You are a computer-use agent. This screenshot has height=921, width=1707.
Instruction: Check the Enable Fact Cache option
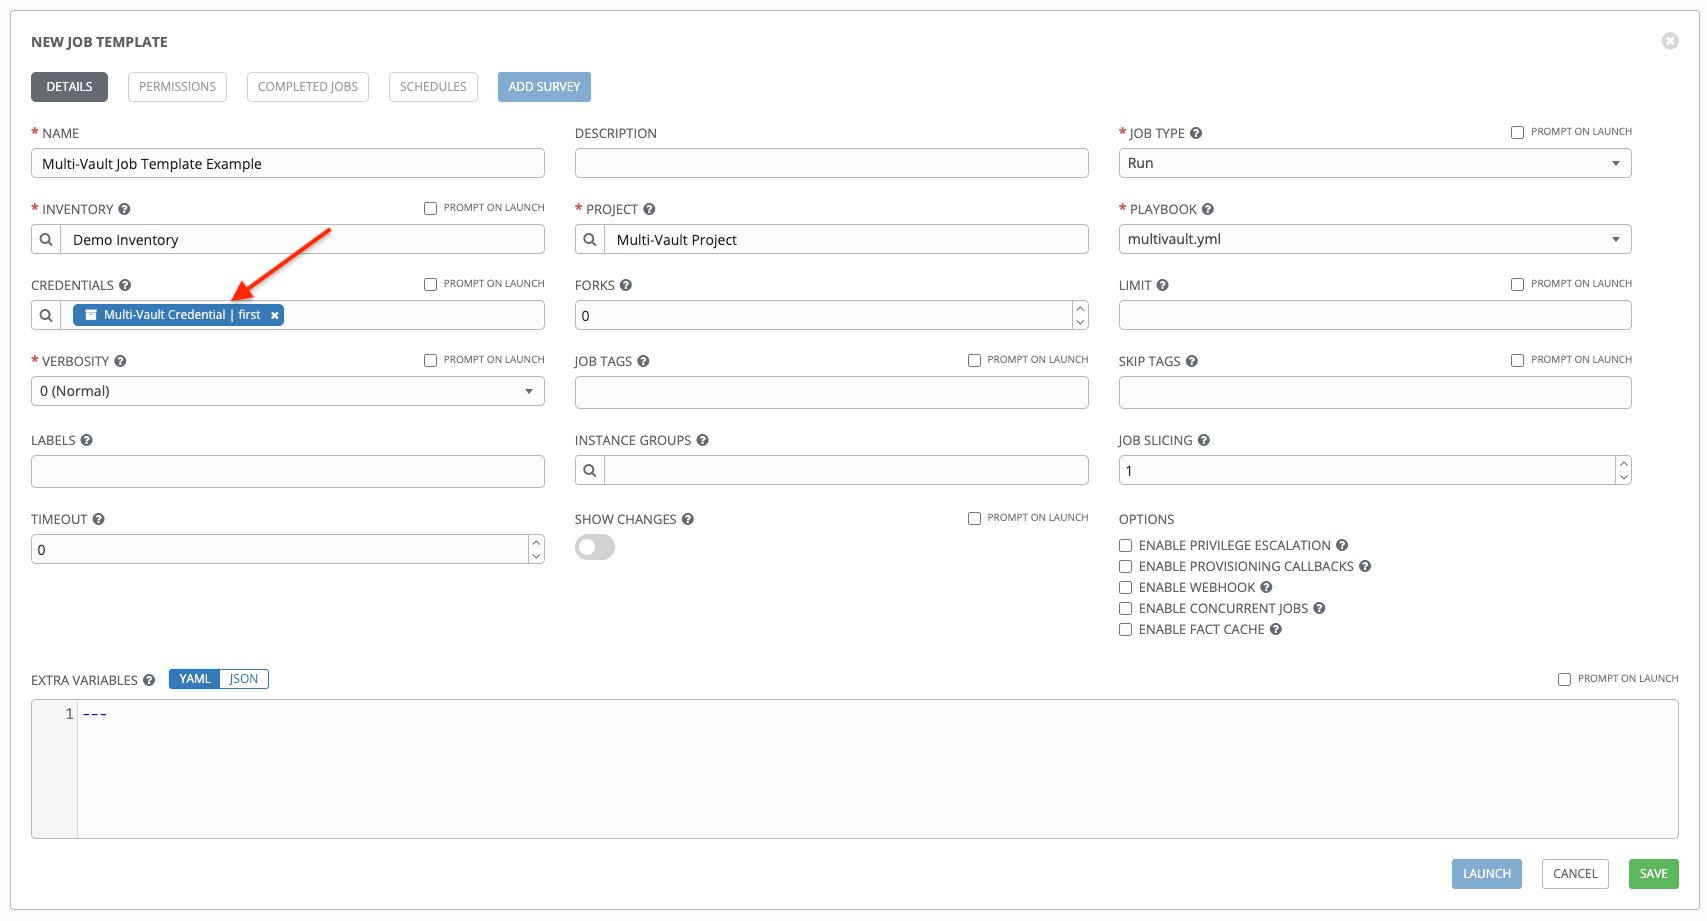(1126, 630)
